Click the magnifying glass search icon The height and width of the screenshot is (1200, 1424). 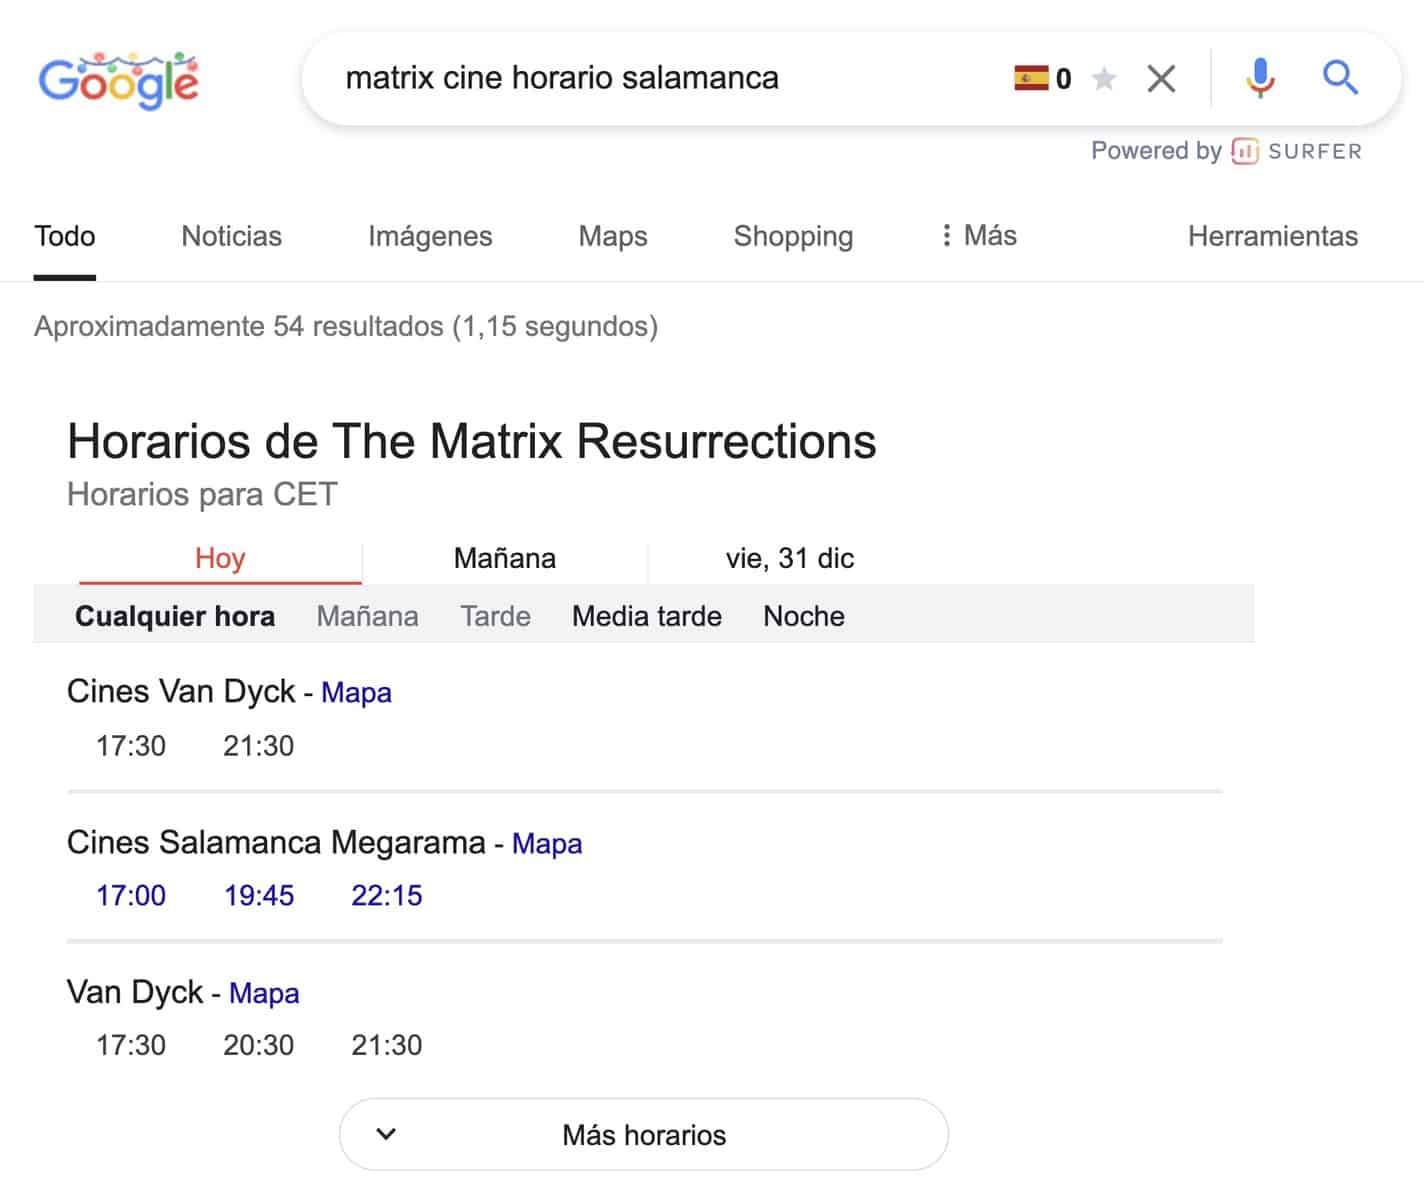[x=1340, y=77]
